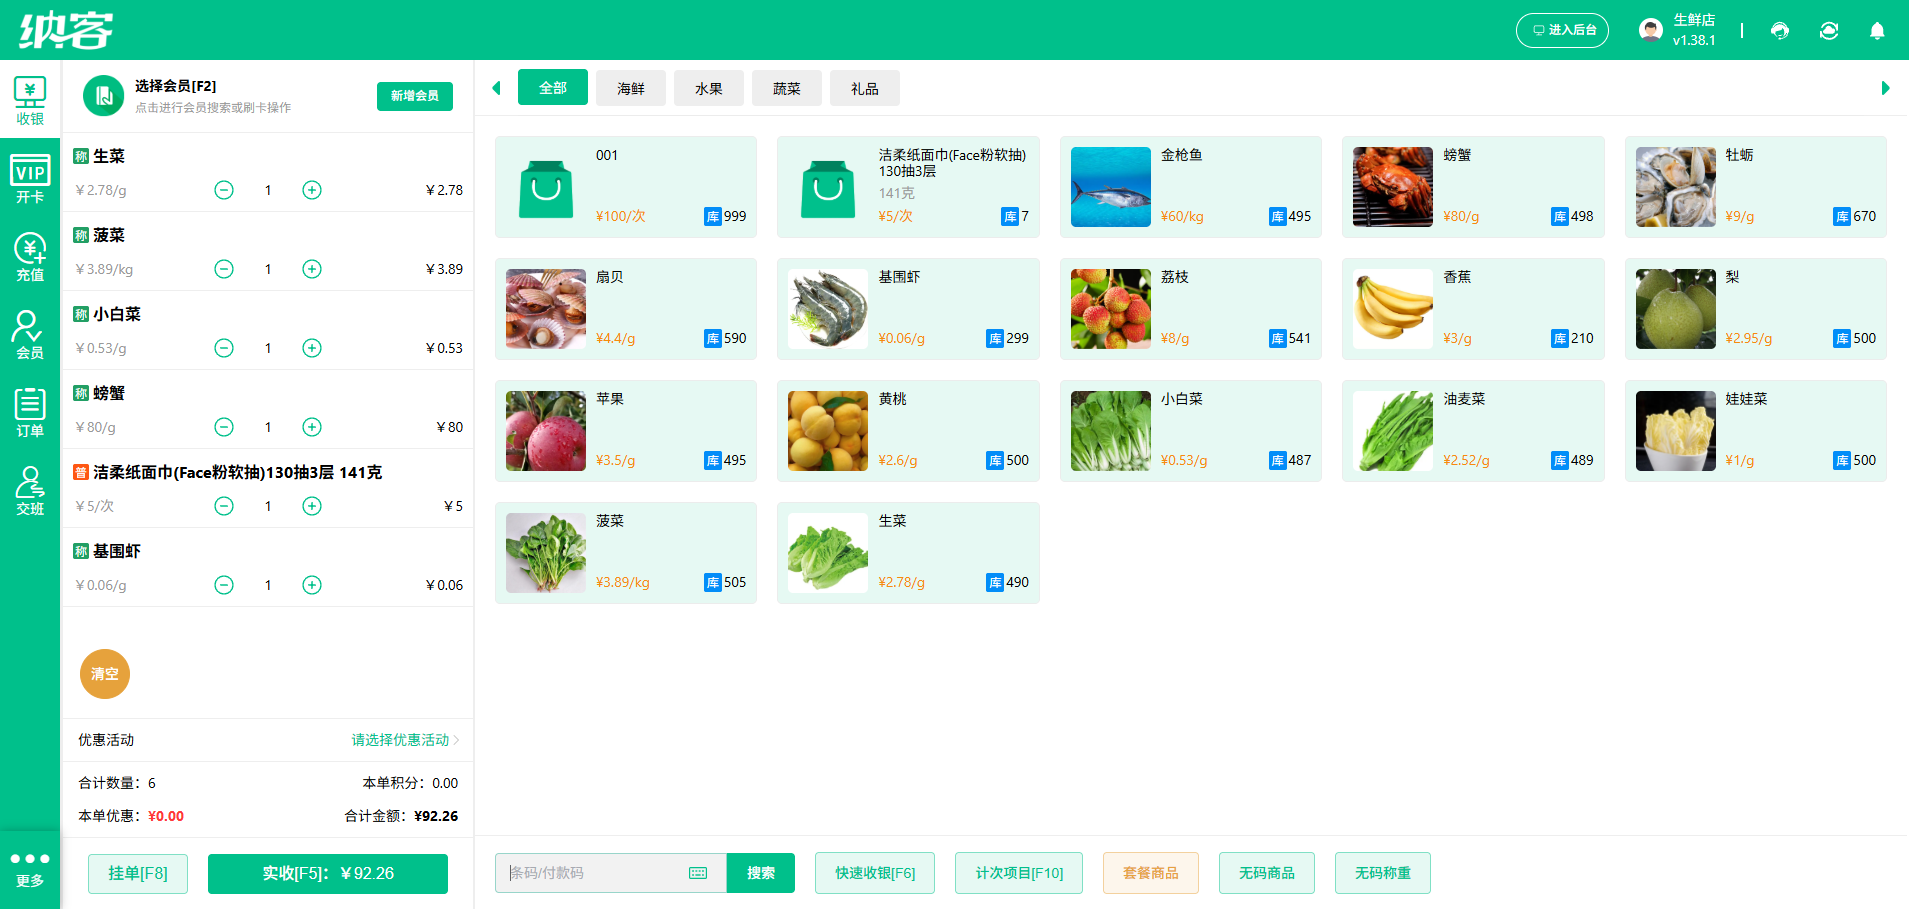This screenshot has width=1909, height=909.
Task: Open the 更多 more menu icon
Action: (x=30, y=869)
